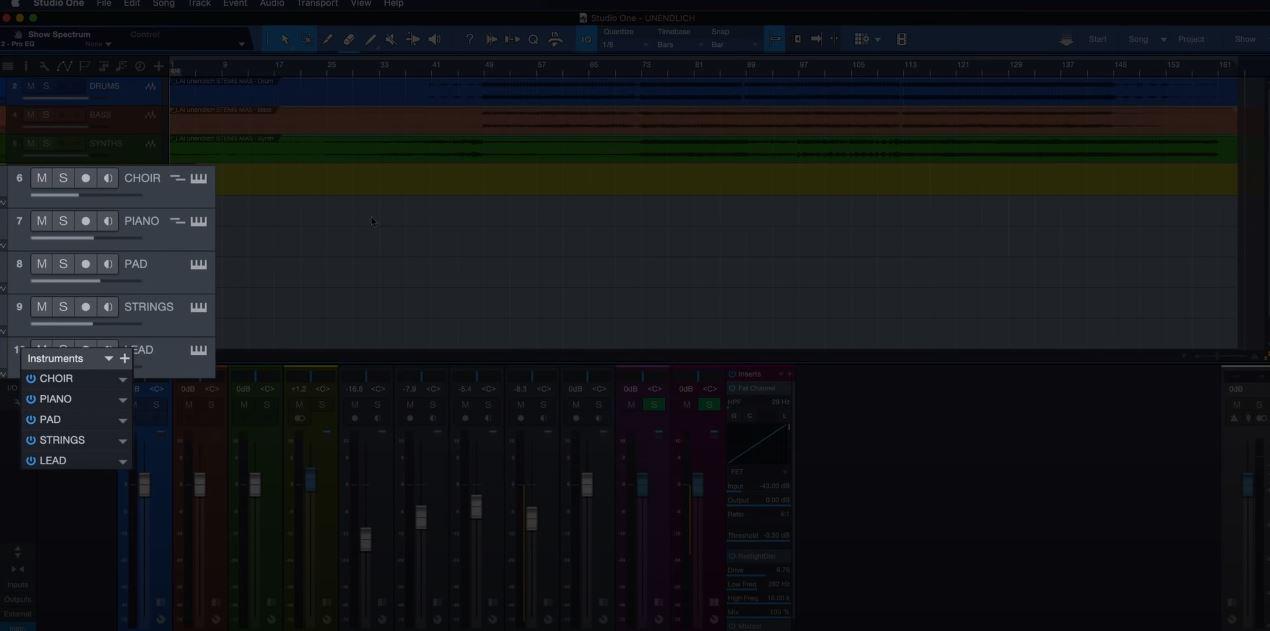Mute the CHOIR track

pos(41,178)
